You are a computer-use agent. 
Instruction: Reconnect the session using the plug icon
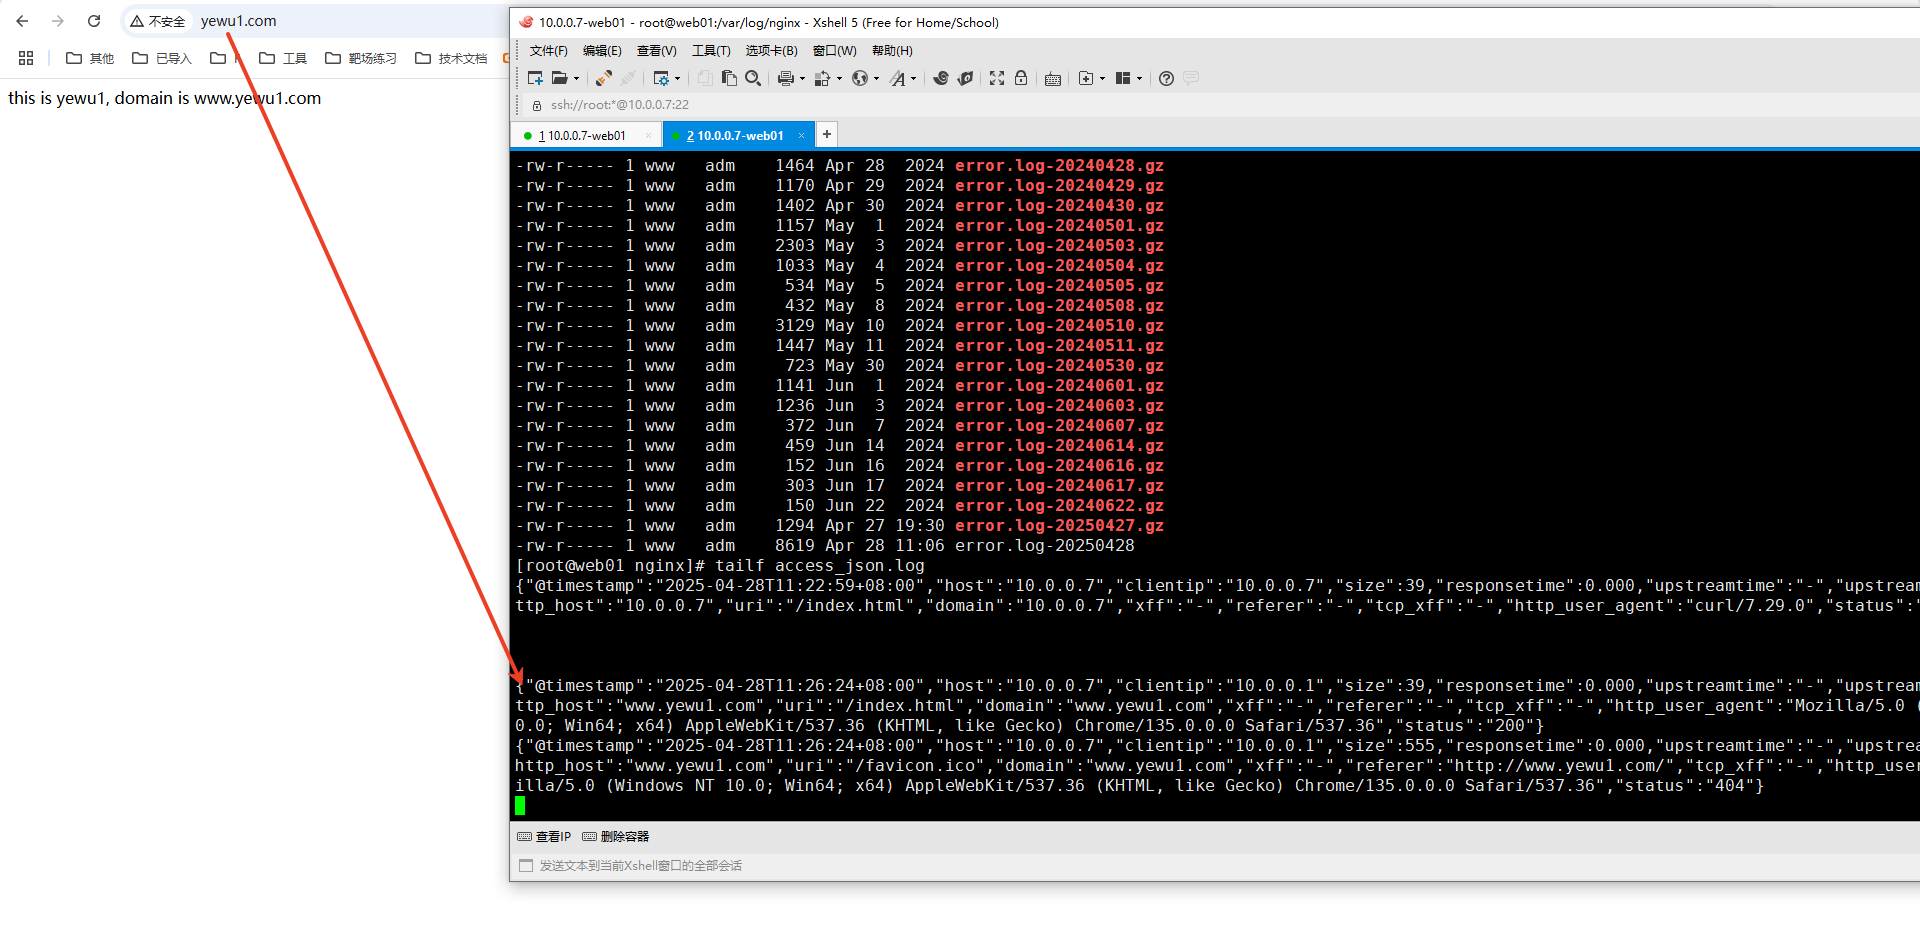[602, 78]
